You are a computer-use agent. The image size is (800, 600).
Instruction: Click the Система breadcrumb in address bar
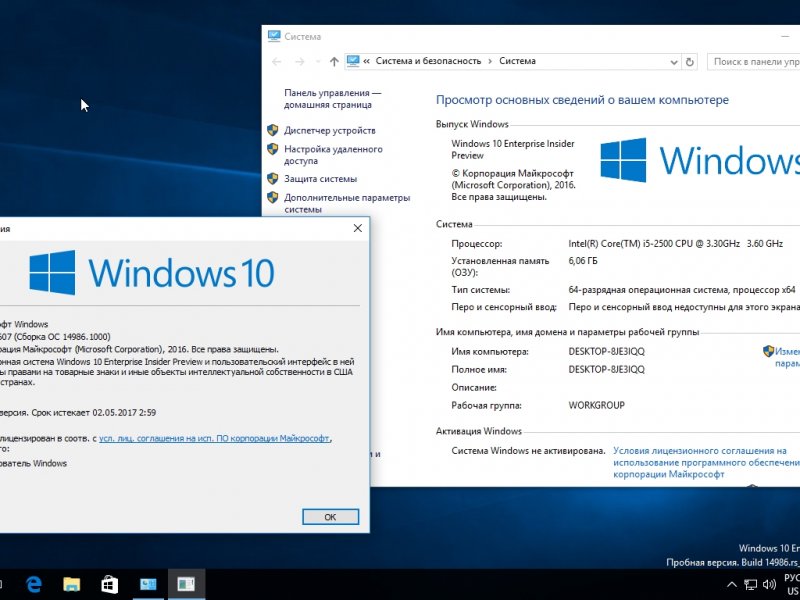517,61
